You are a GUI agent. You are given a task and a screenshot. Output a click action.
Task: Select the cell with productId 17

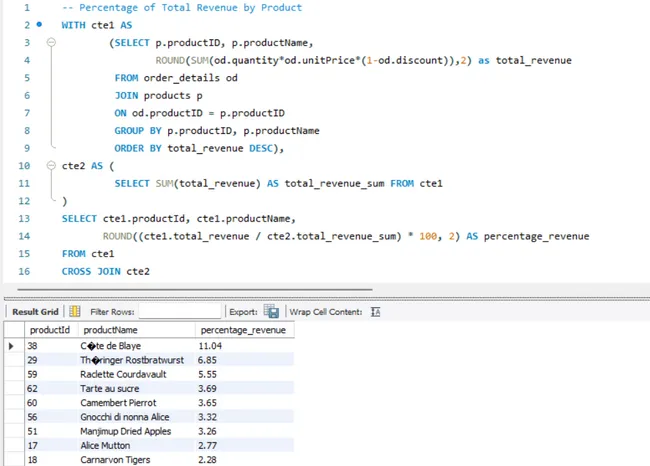(51, 445)
